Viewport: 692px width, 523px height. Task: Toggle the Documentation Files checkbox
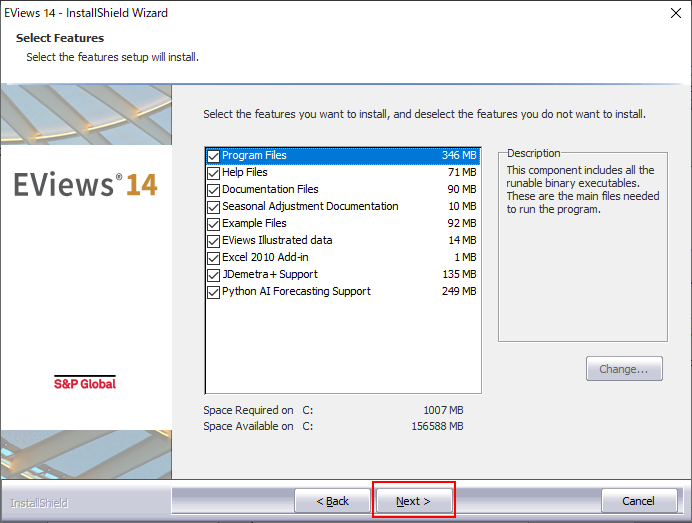point(214,190)
